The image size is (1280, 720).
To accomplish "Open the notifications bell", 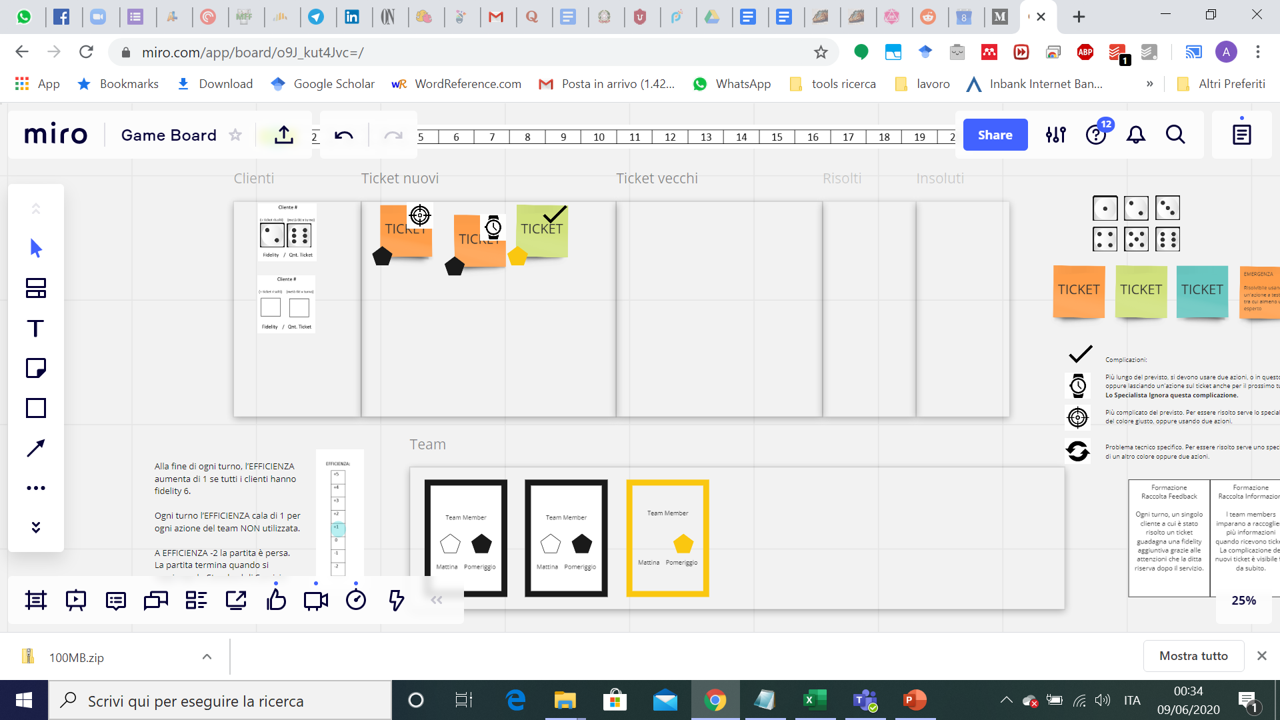I will 1136,135.
